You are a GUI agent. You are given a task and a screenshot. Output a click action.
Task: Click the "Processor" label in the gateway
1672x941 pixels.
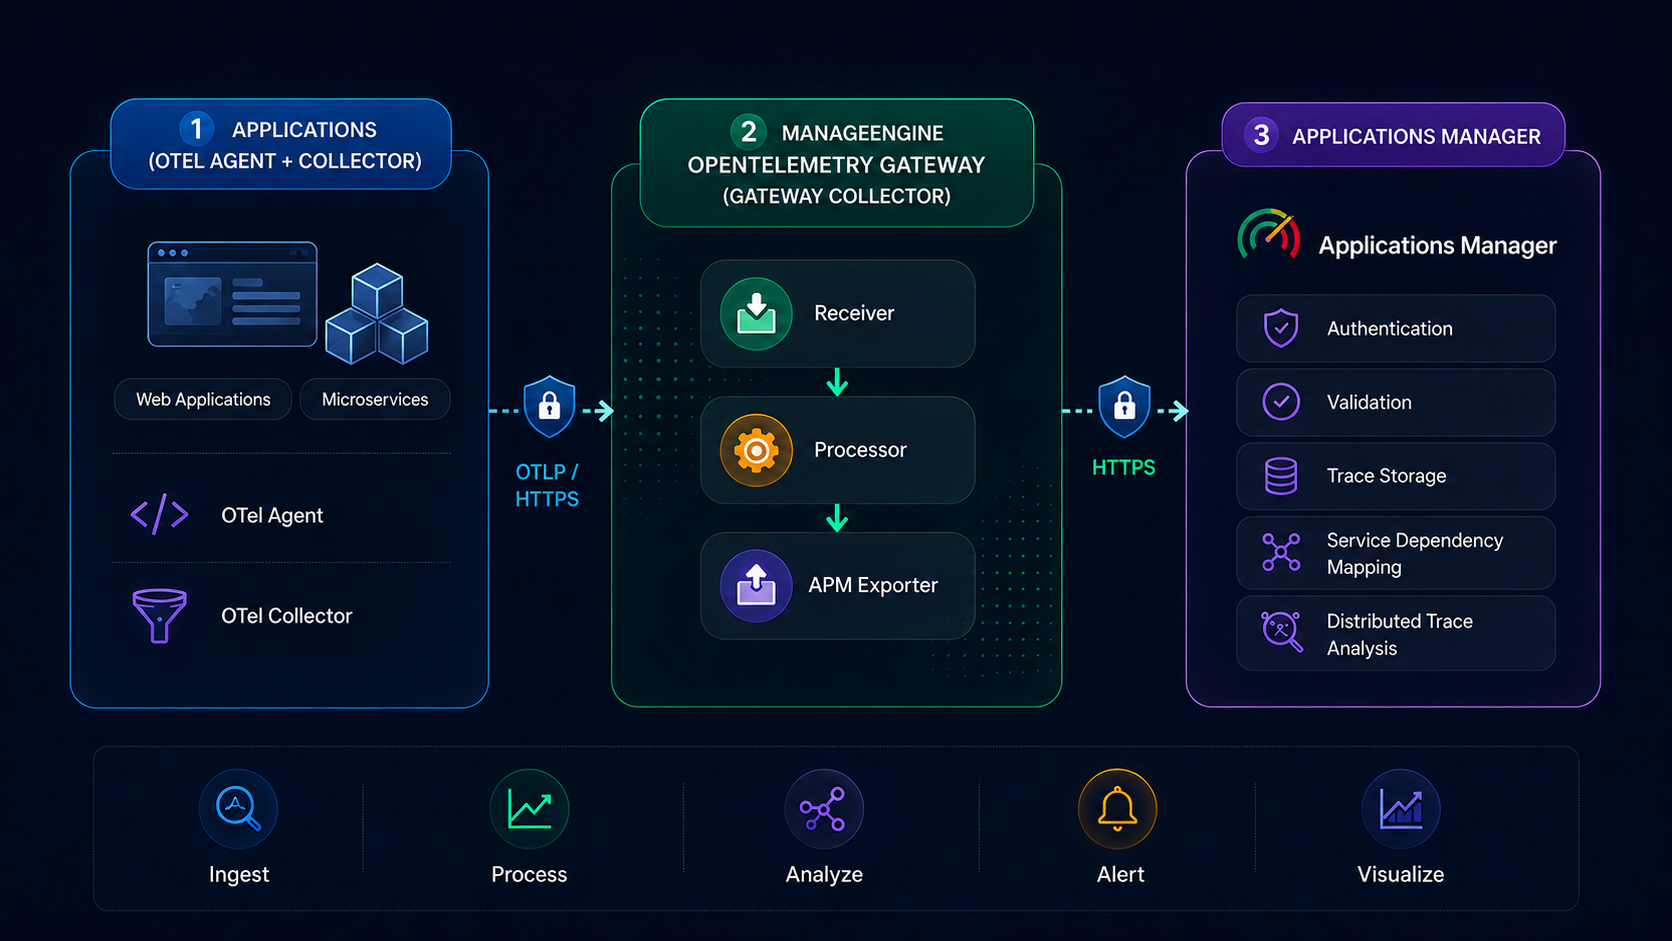click(x=860, y=450)
